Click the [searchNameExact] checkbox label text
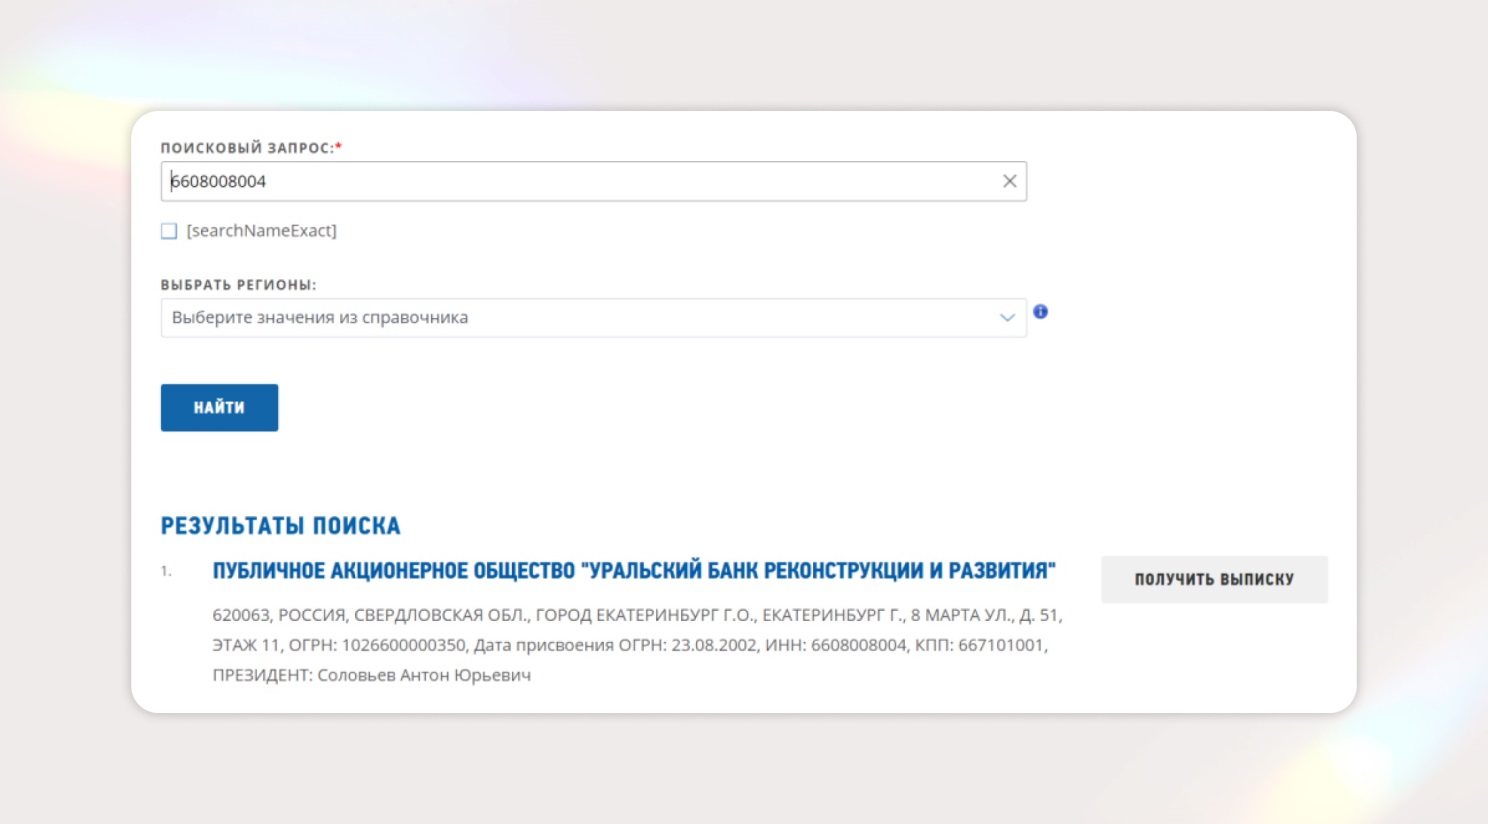 tap(262, 231)
